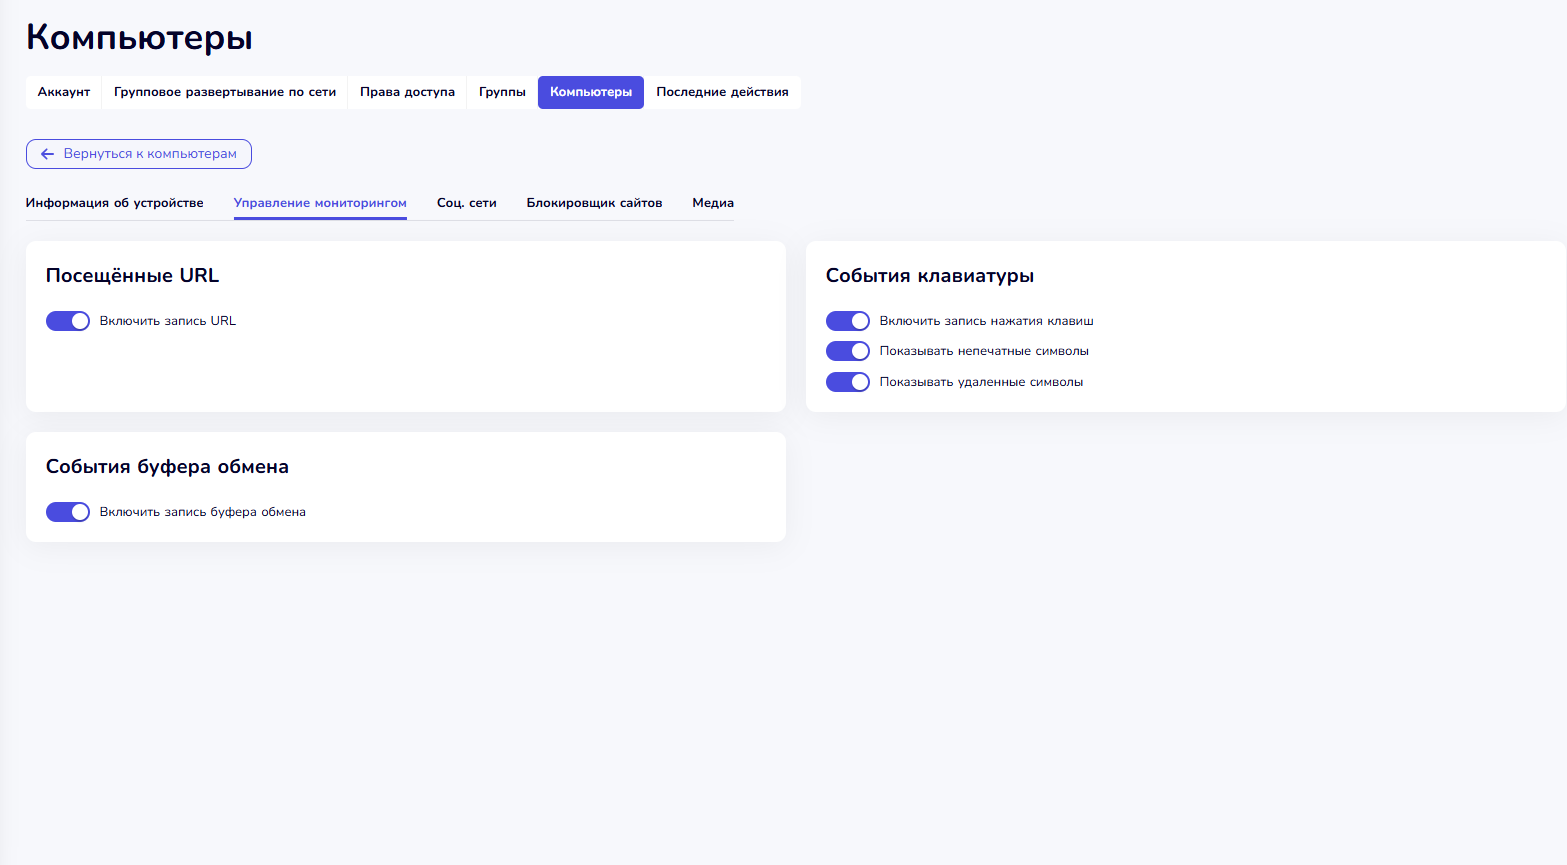
Task: Switch to Групповое развертывание по сети tab
Action: (225, 92)
